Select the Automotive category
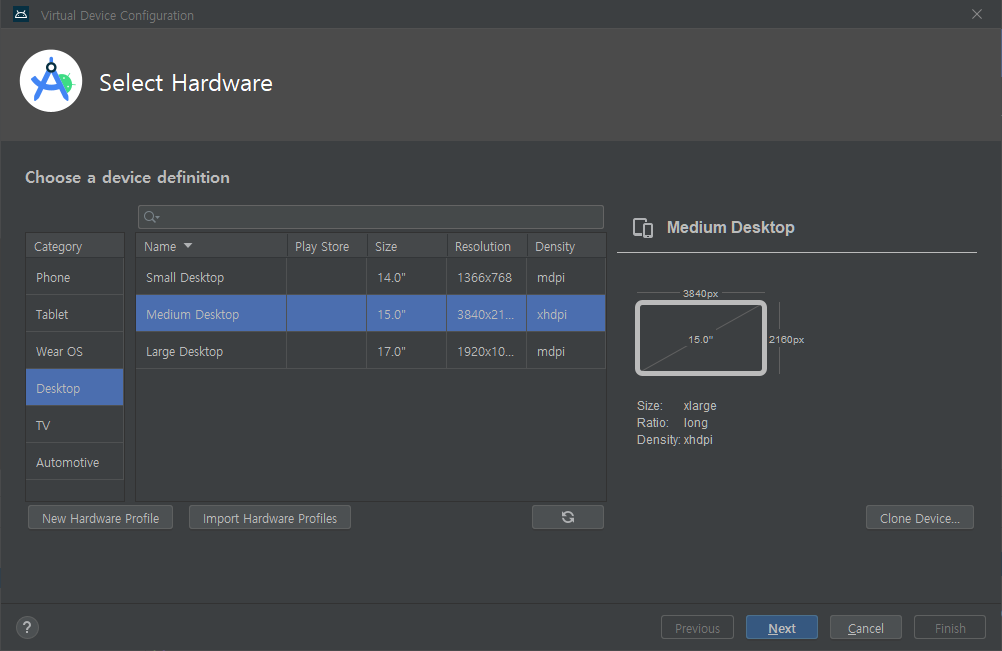Image resolution: width=1002 pixels, height=651 pixels. [x=75, y=463]
